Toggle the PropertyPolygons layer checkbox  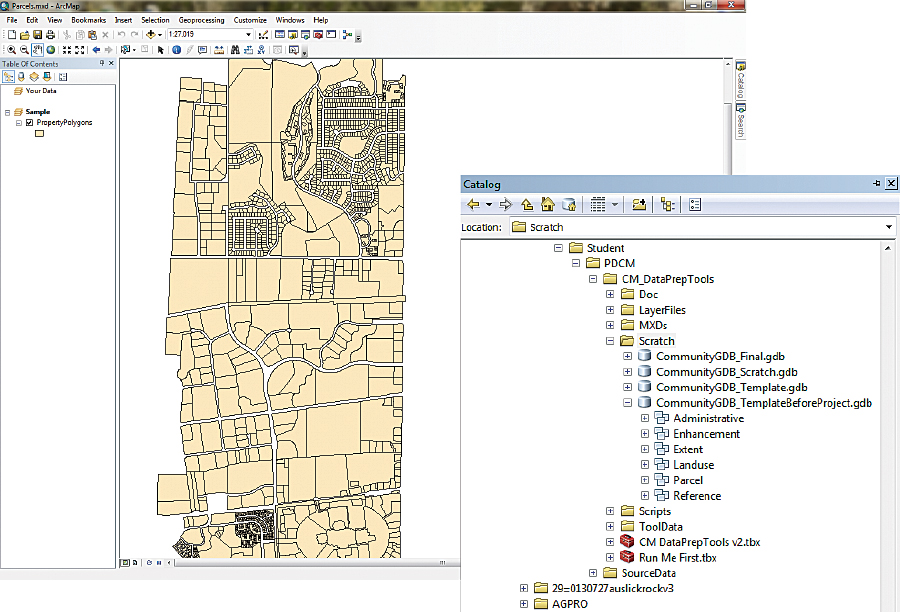tap(29, 122)
